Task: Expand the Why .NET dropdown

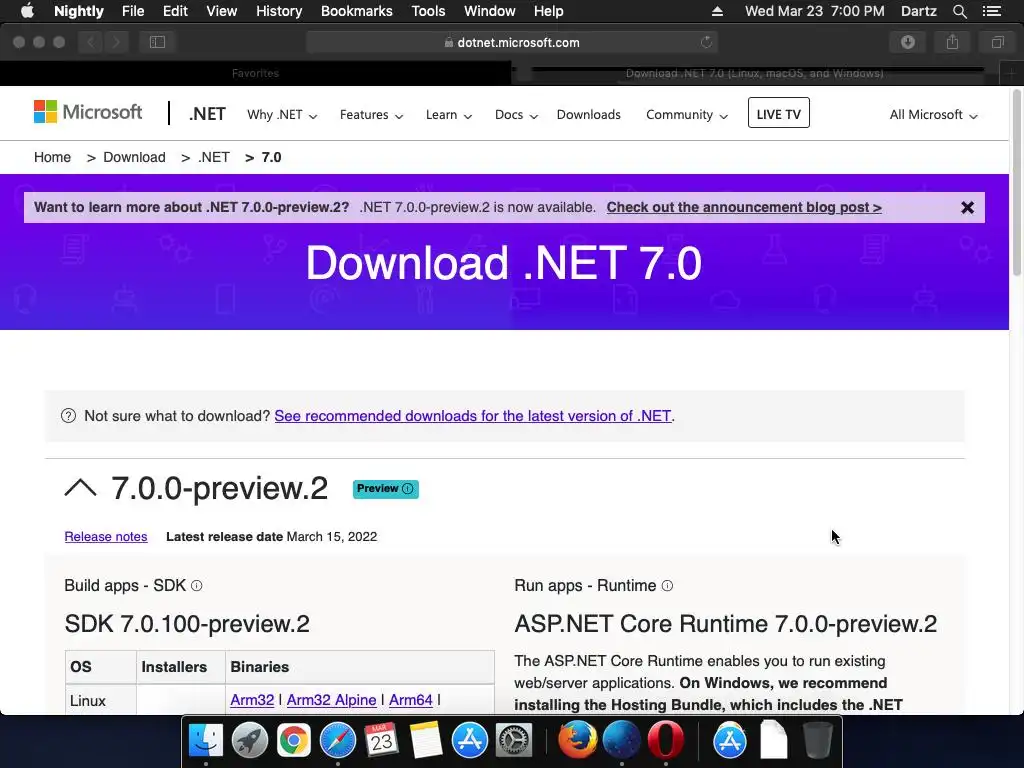Action: 281,115
